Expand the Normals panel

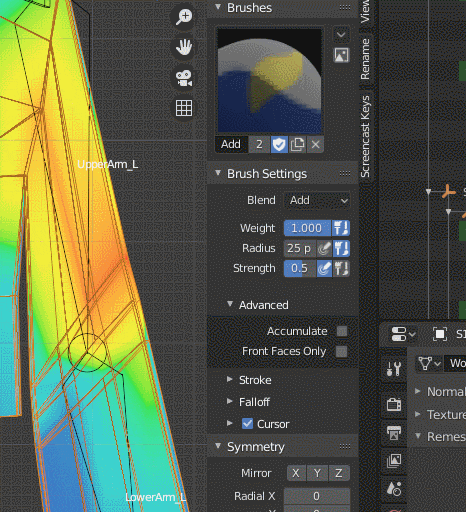pyautogui.click(x=417, y=391)
